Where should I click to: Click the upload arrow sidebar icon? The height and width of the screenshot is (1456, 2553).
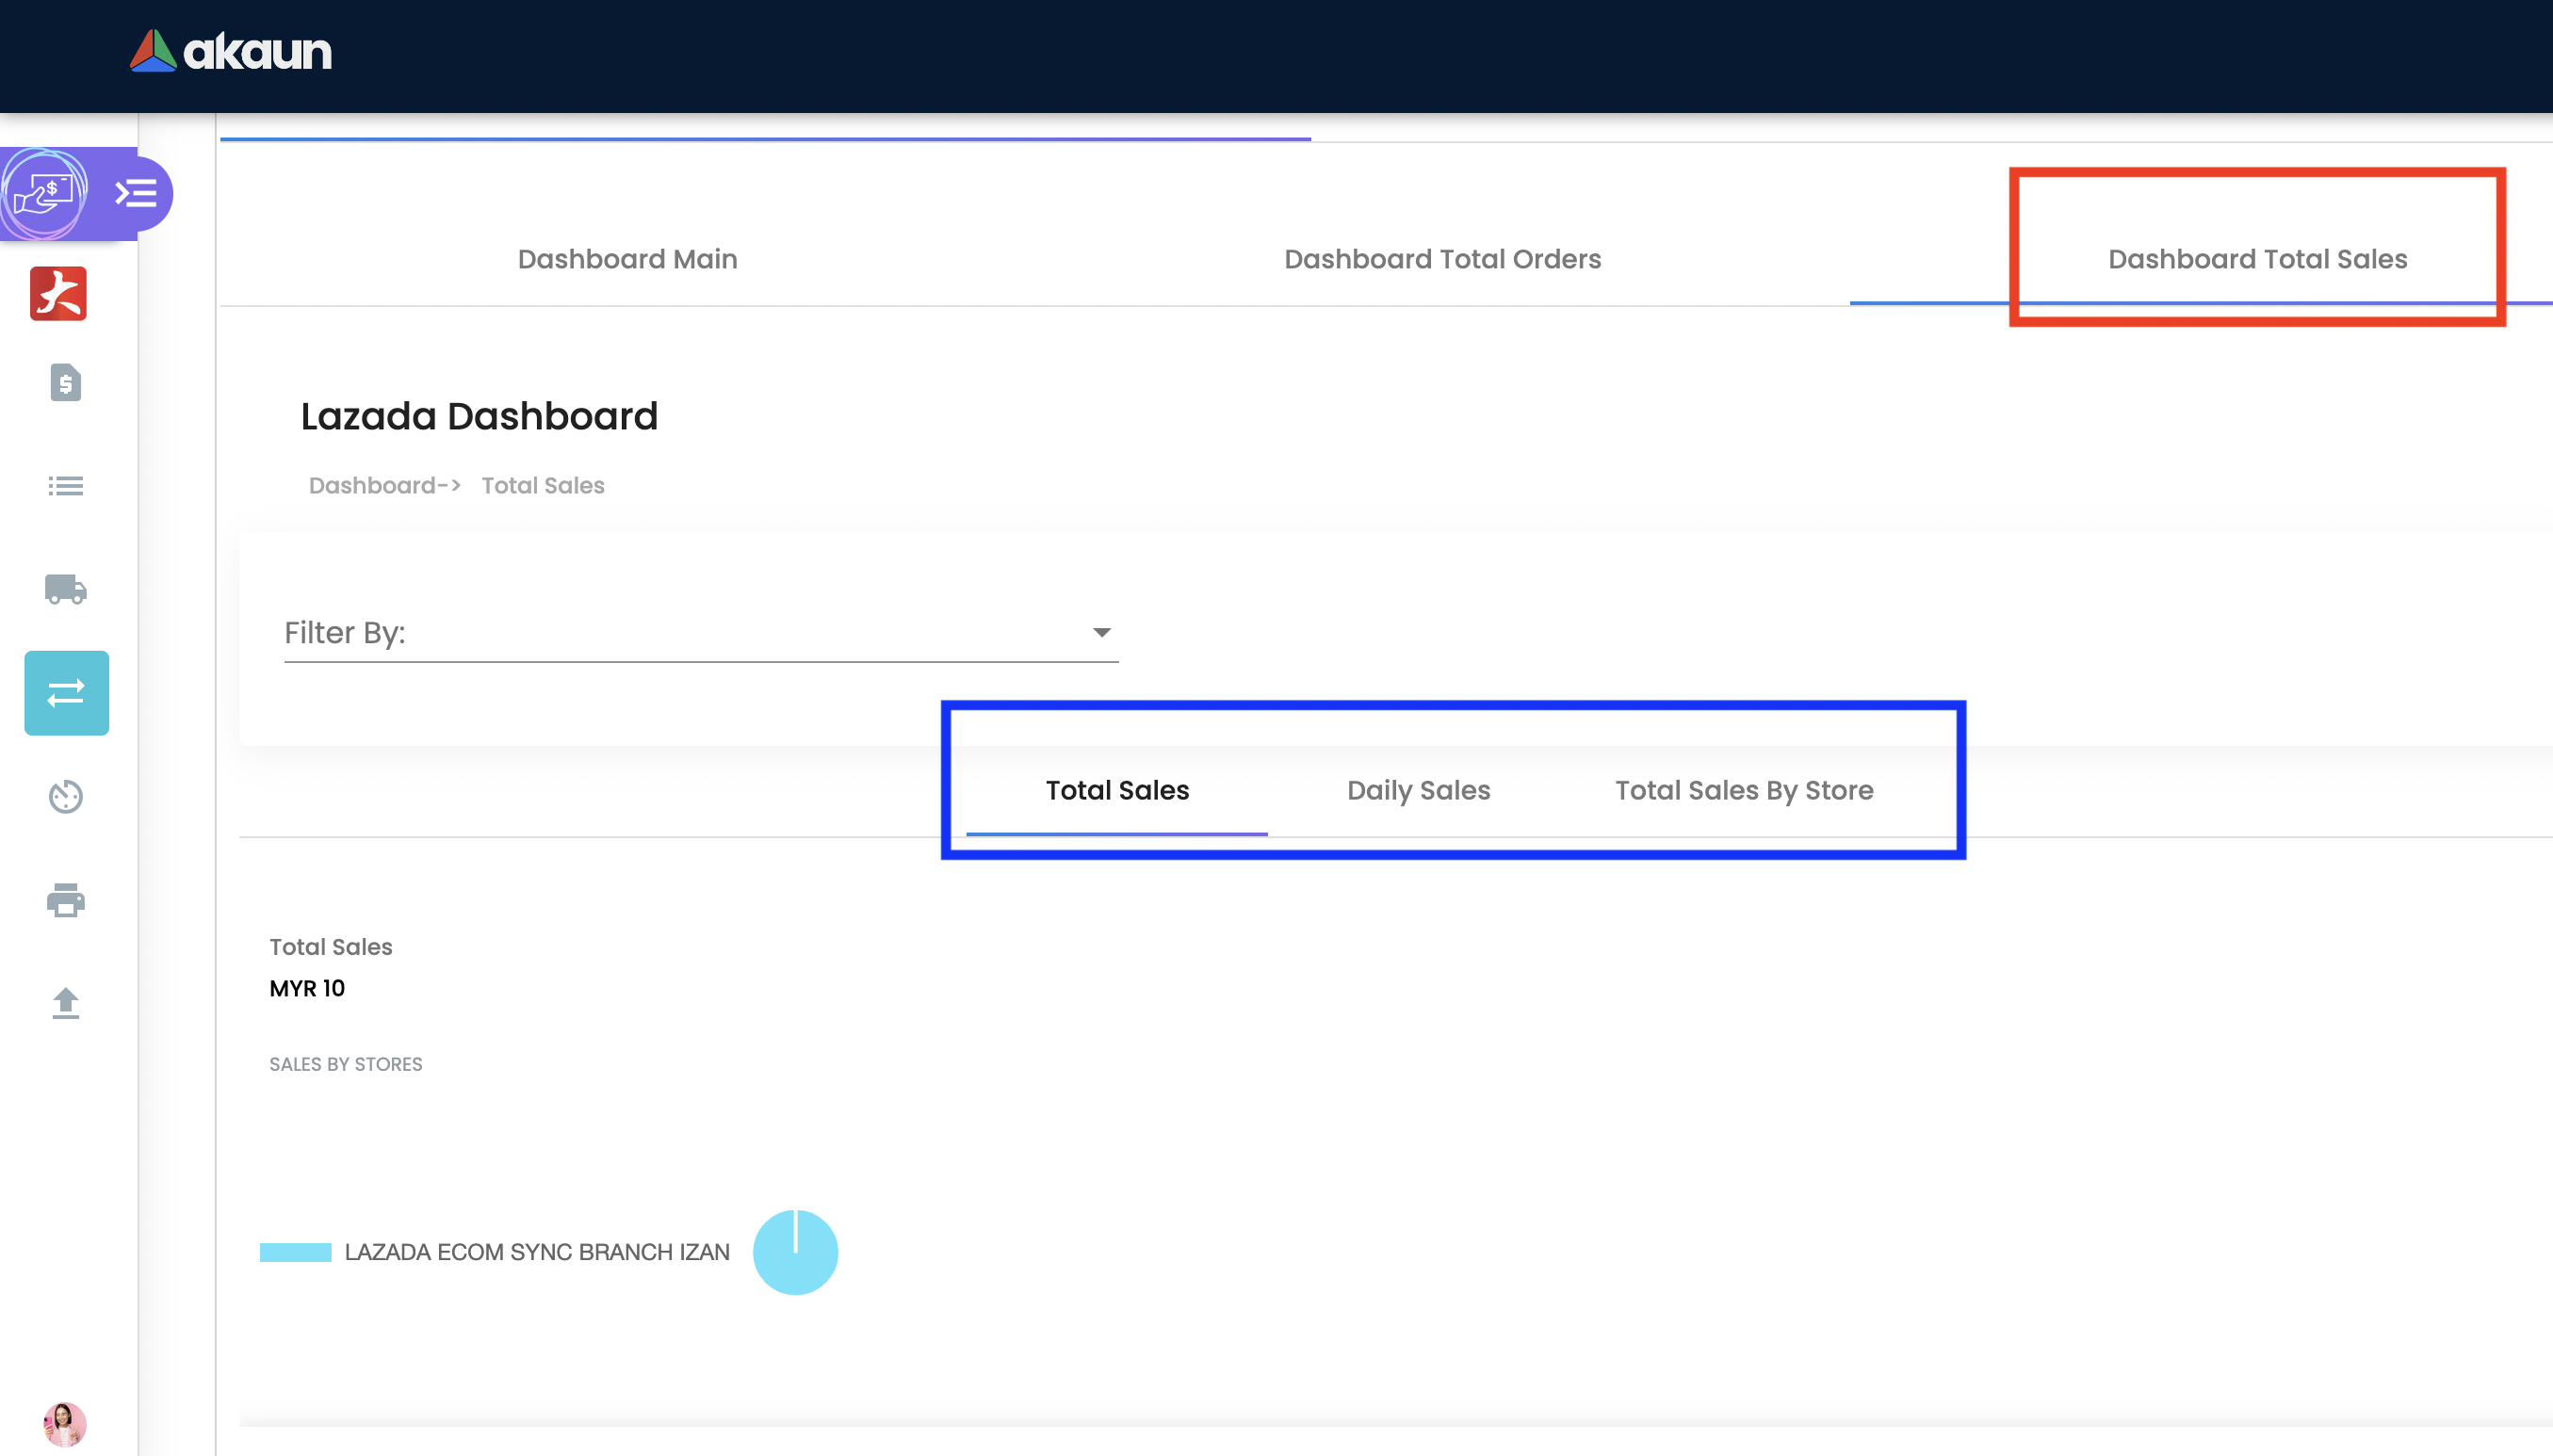point(65,1003)
